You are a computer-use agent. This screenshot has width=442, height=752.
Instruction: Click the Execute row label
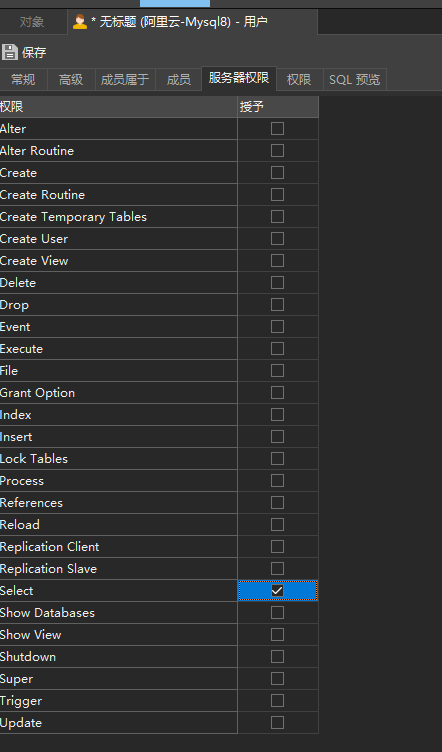(x=22, y=349)
